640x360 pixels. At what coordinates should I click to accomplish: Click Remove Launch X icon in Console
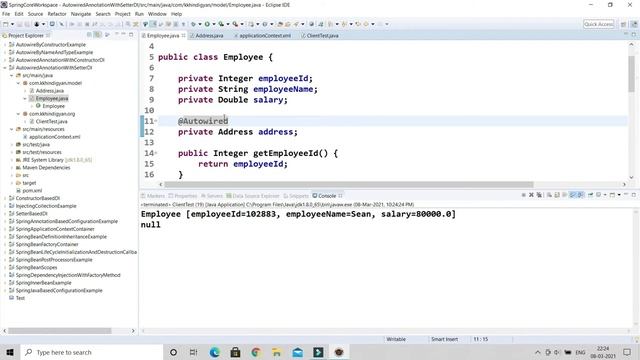(531, 195)
